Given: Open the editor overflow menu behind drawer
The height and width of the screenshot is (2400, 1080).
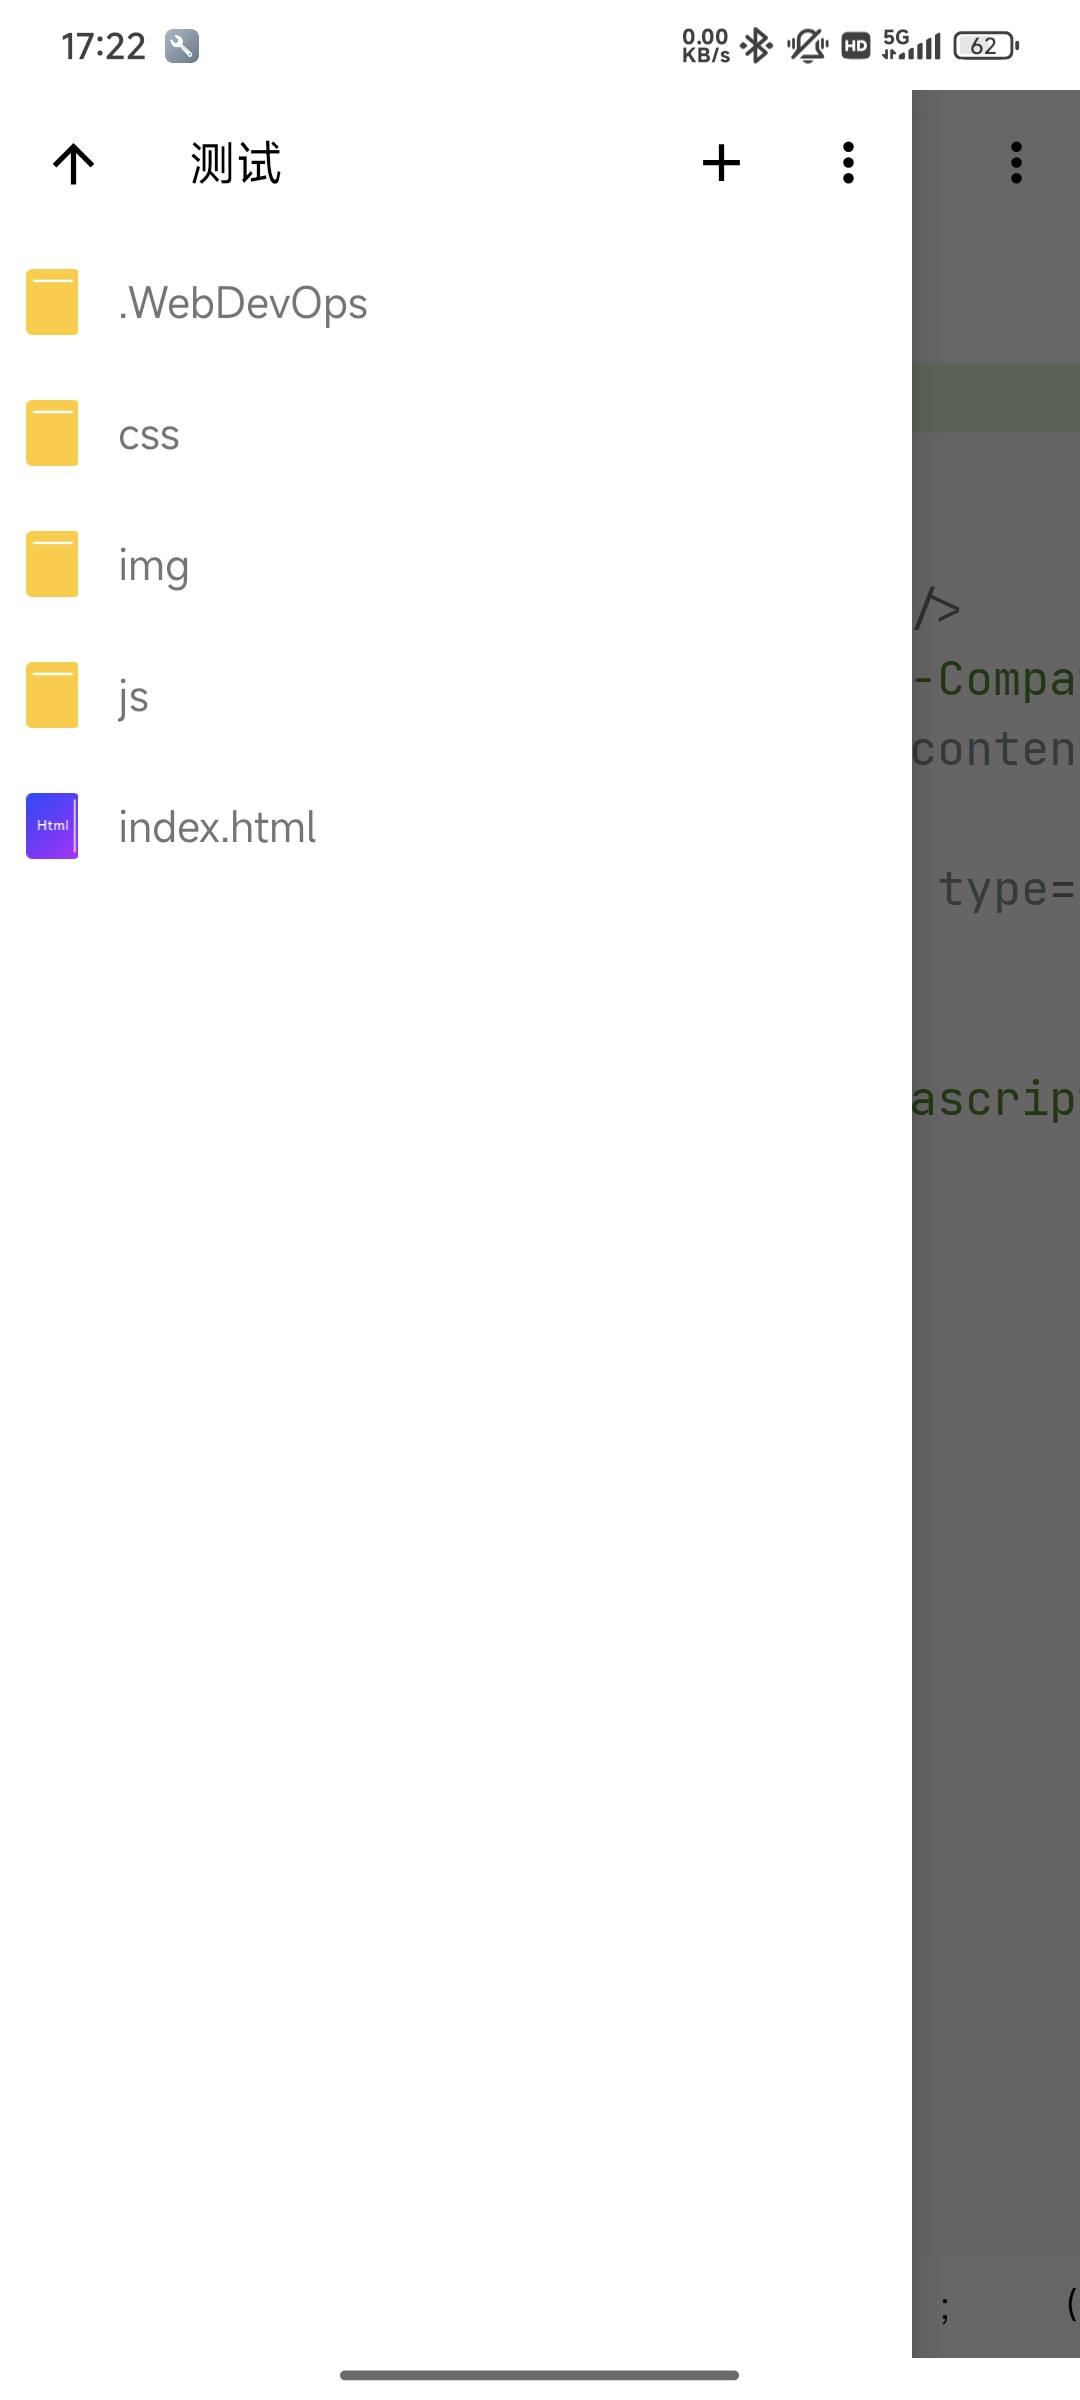Looking at the screenshot, I should point(1016,163).
